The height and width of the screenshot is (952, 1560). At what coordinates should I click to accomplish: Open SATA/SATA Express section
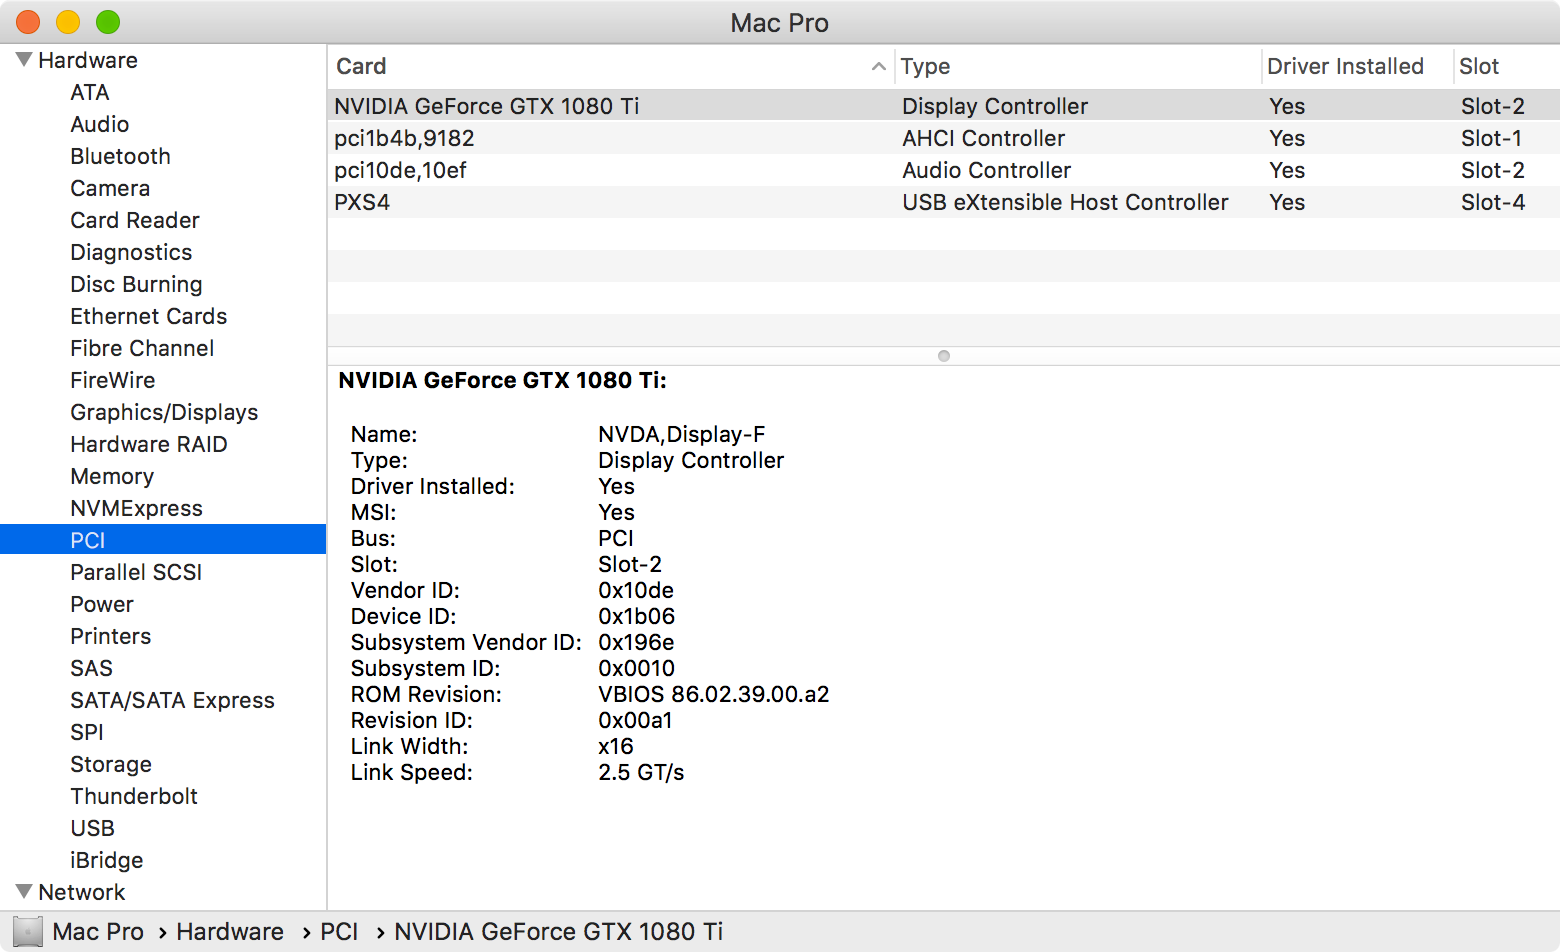click(x=172, y=700)
